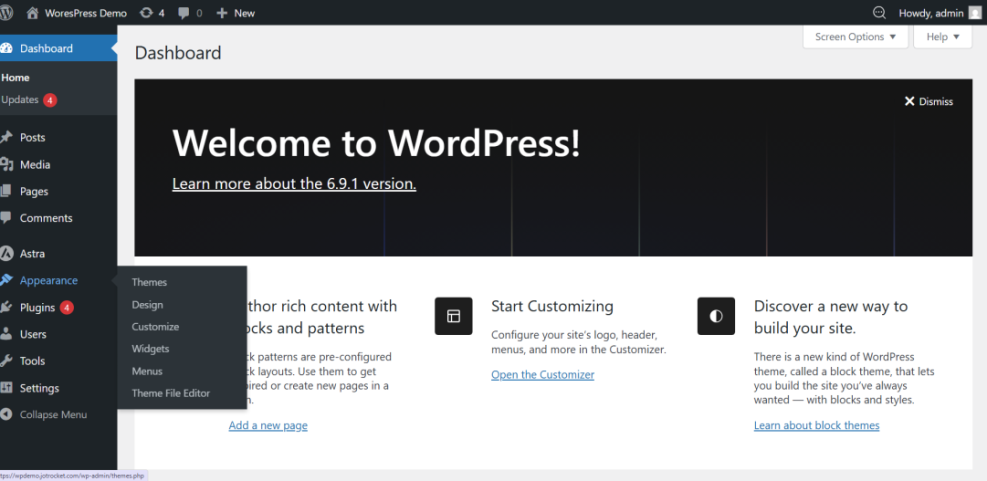Click the Dashboard gauge icon in sidebar
Image resolution: width=987 pixels, height=481 pixels.
click(6, 48)
